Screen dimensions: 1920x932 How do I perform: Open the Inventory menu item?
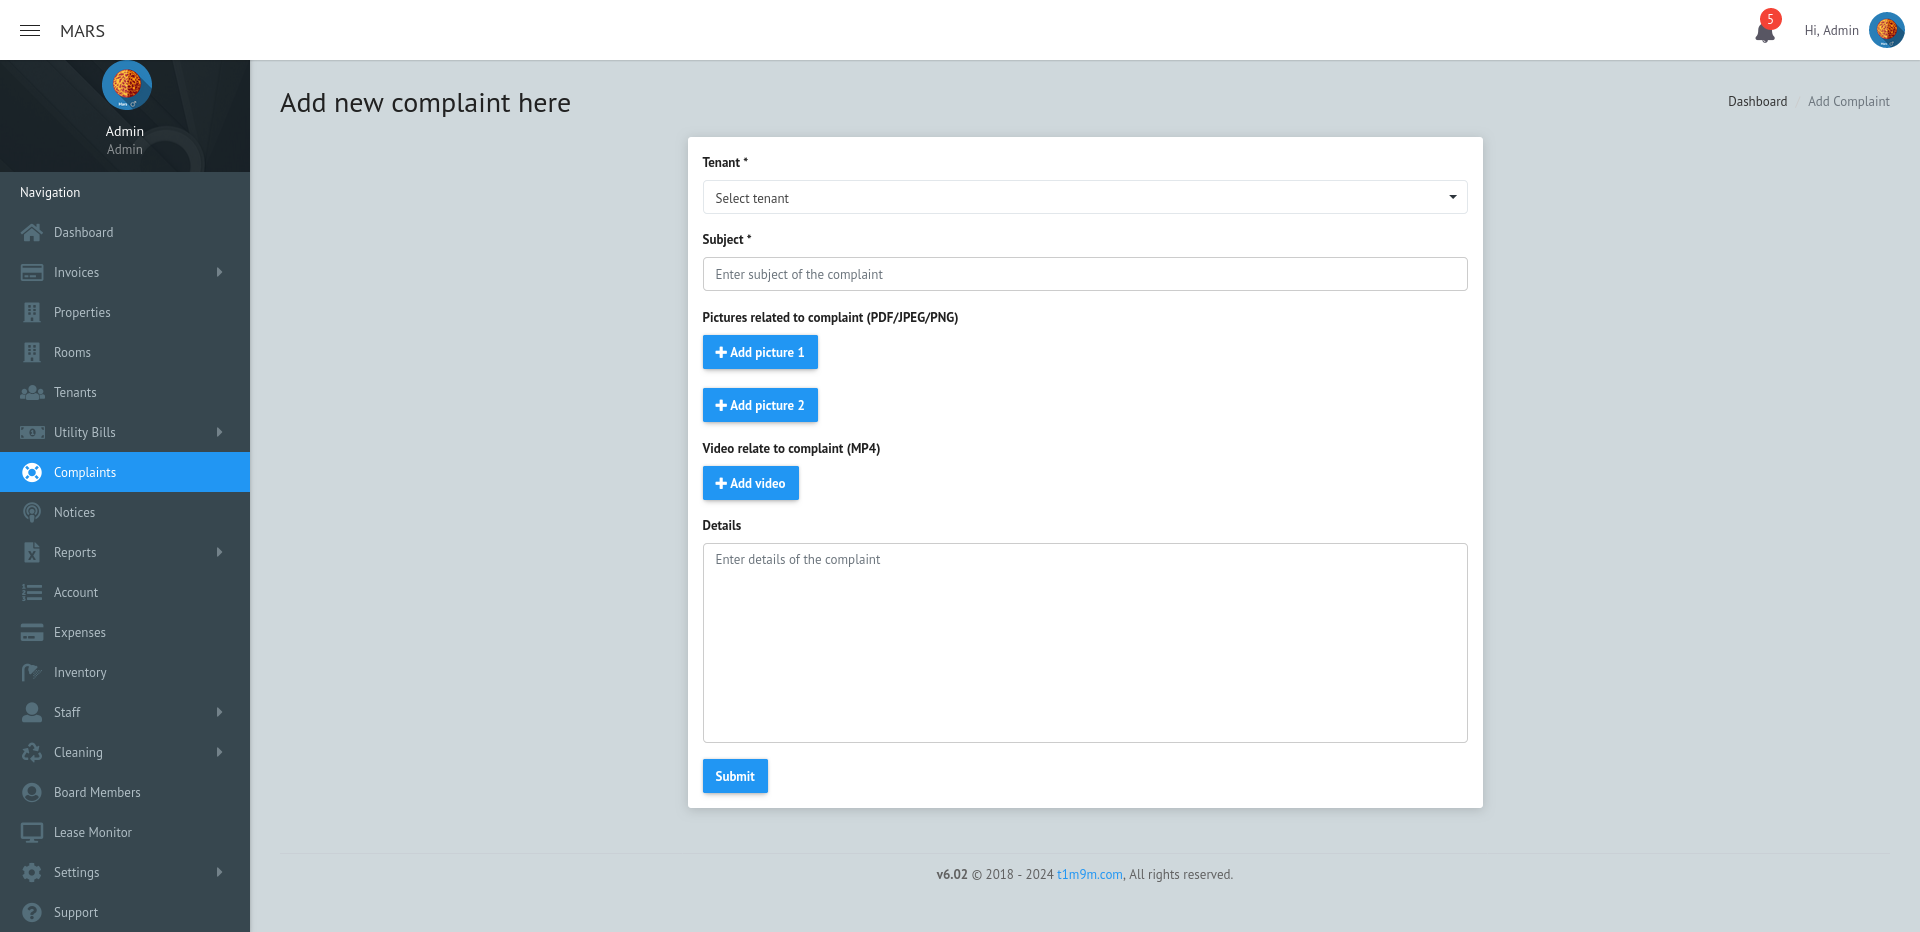tap(125, 672)
